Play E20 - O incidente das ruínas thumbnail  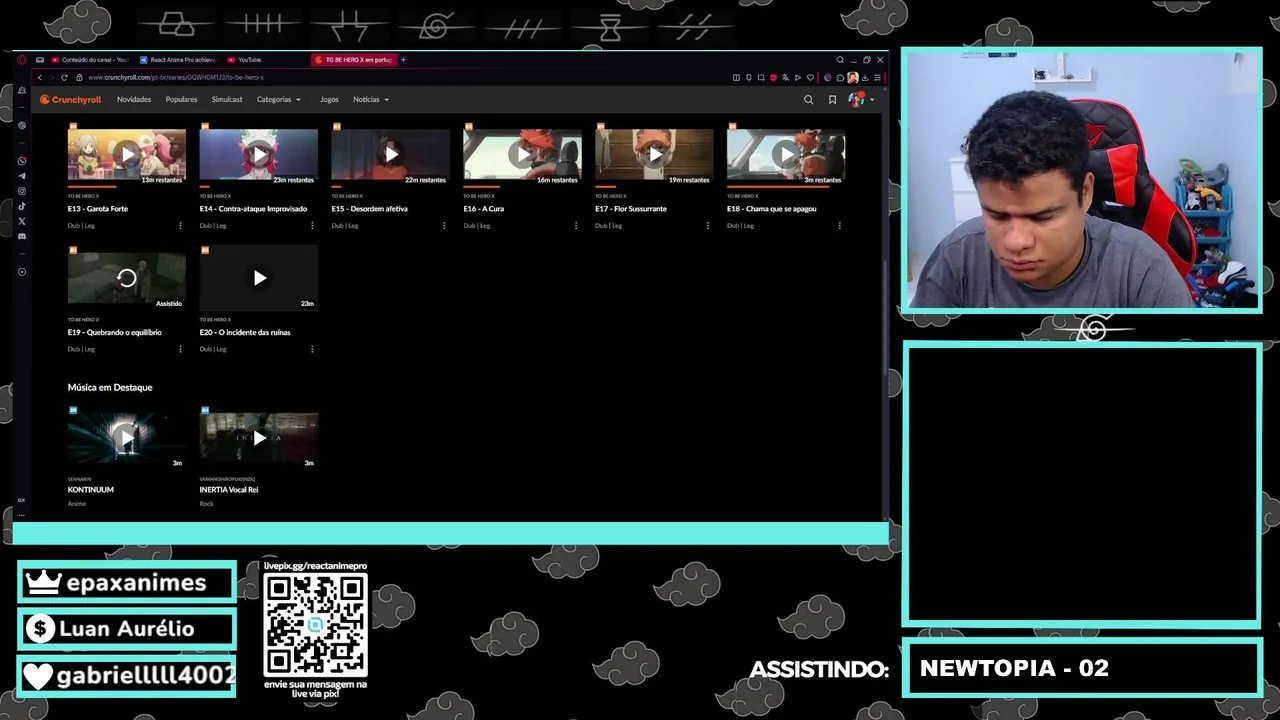coord(259,278)
